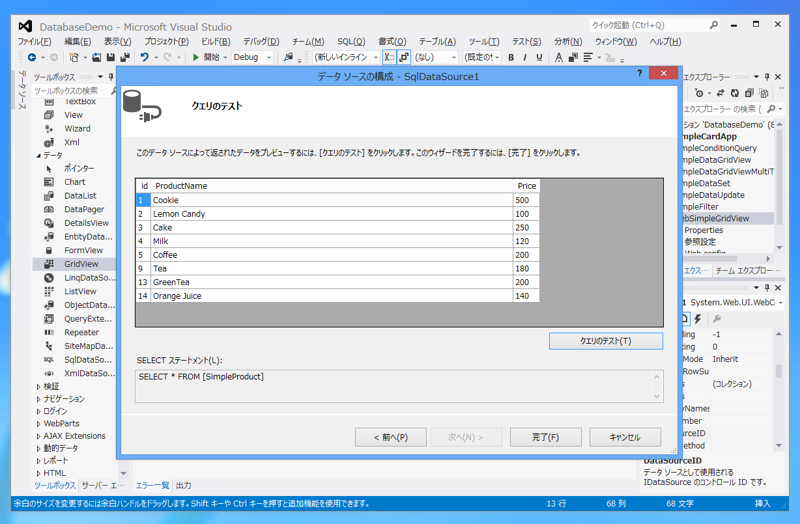Viewport: 800px width, 524px height.
Task: Click the green Start debugging icon
Action: pos(195,57)
